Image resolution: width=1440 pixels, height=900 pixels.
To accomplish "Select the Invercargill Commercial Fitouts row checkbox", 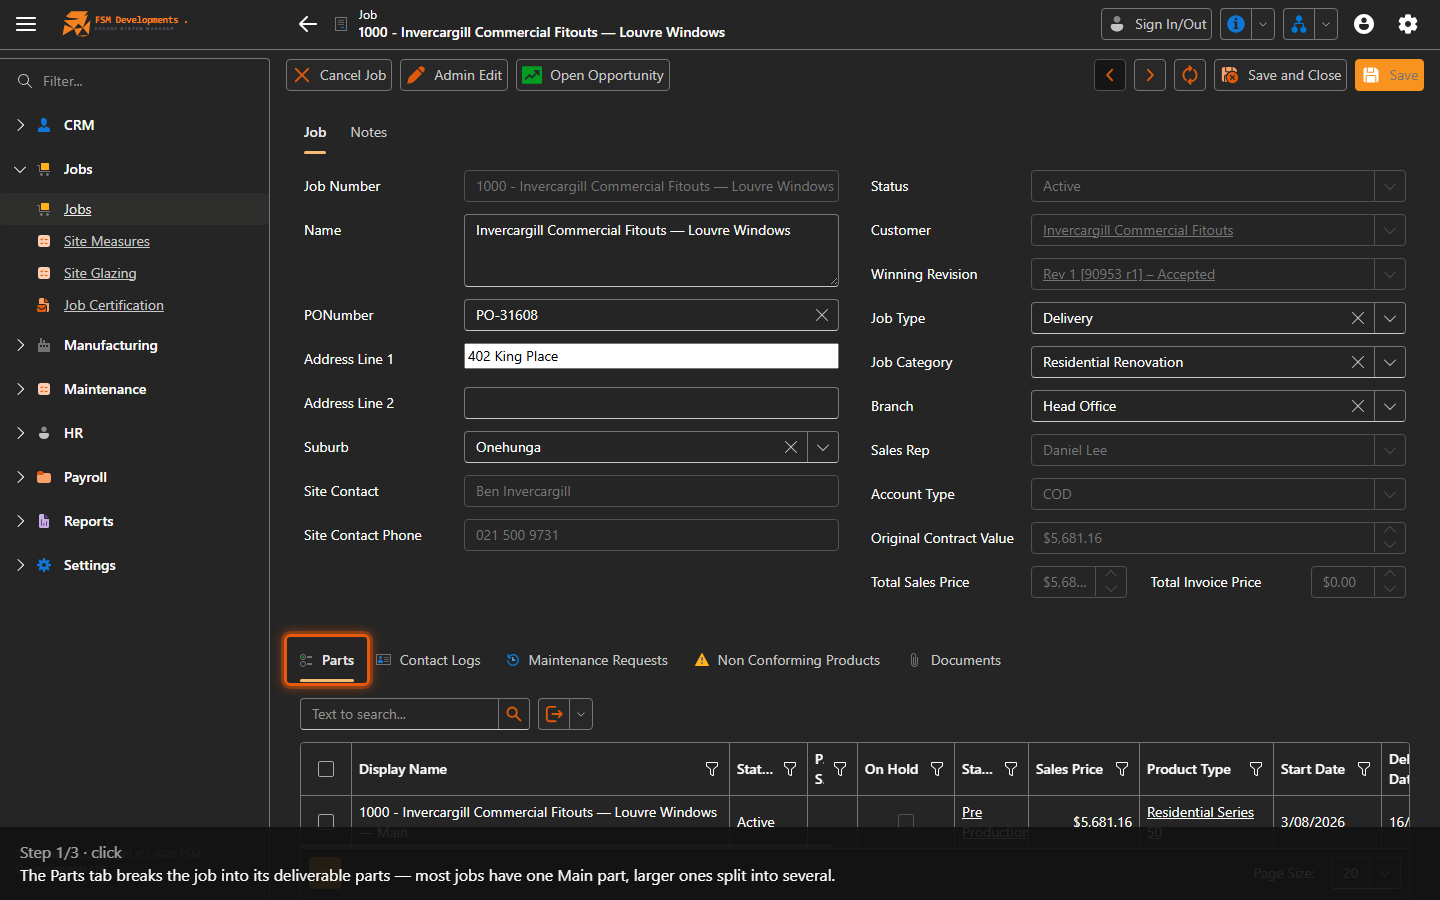I will [x=326, y=822].
